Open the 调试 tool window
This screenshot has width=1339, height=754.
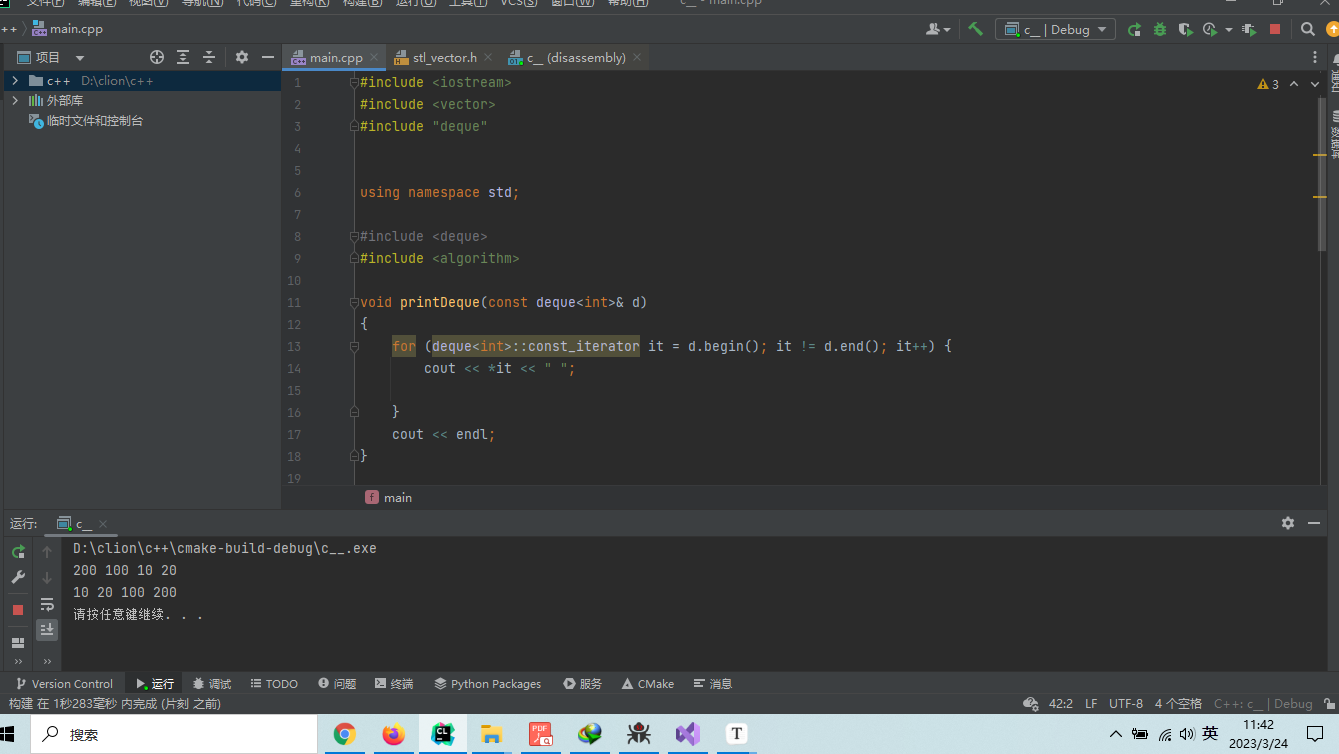pos(211,684)
